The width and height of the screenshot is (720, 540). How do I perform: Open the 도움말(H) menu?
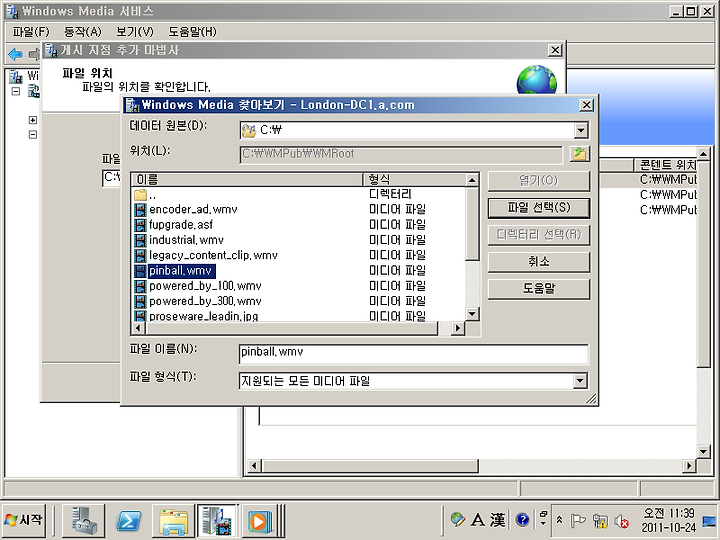click(x=192, y=32)
